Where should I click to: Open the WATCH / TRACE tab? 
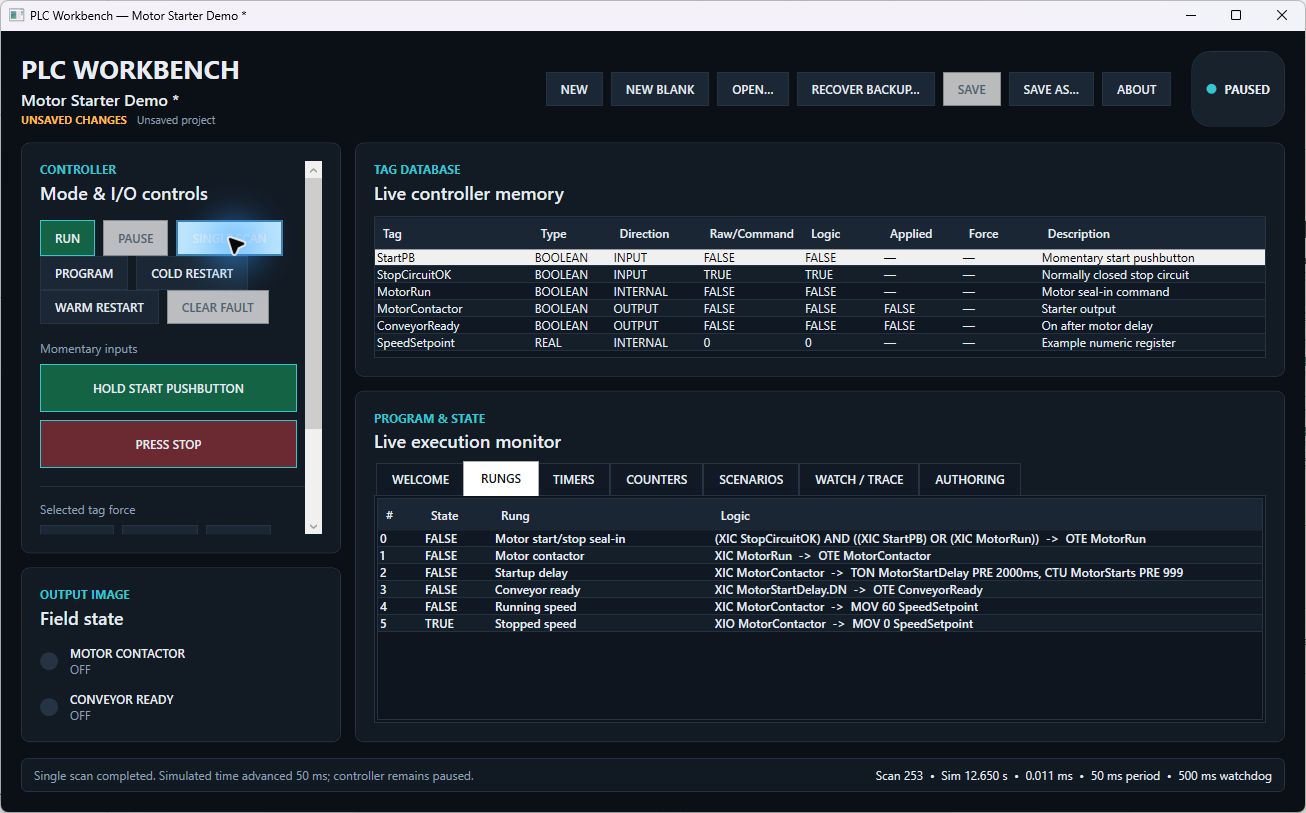(859, 479)
